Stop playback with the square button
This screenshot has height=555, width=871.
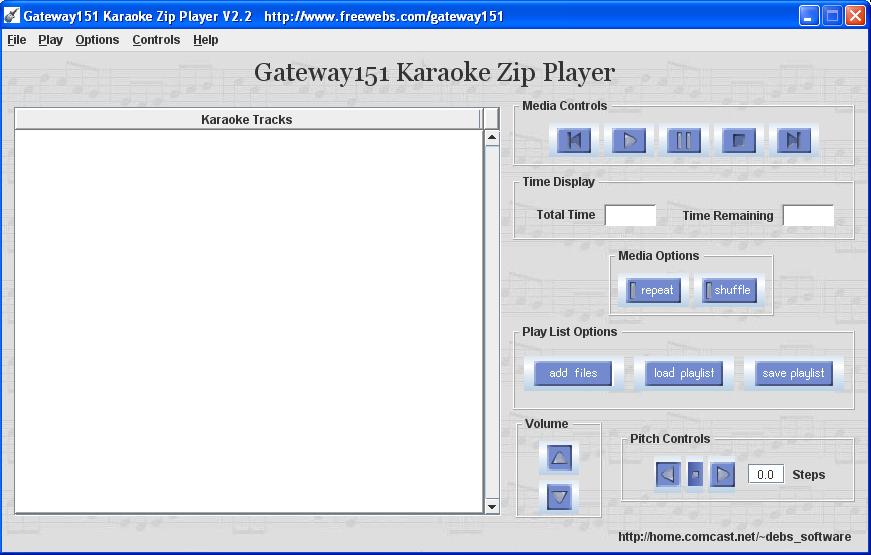pyautogui.click(x=739, y=140)
